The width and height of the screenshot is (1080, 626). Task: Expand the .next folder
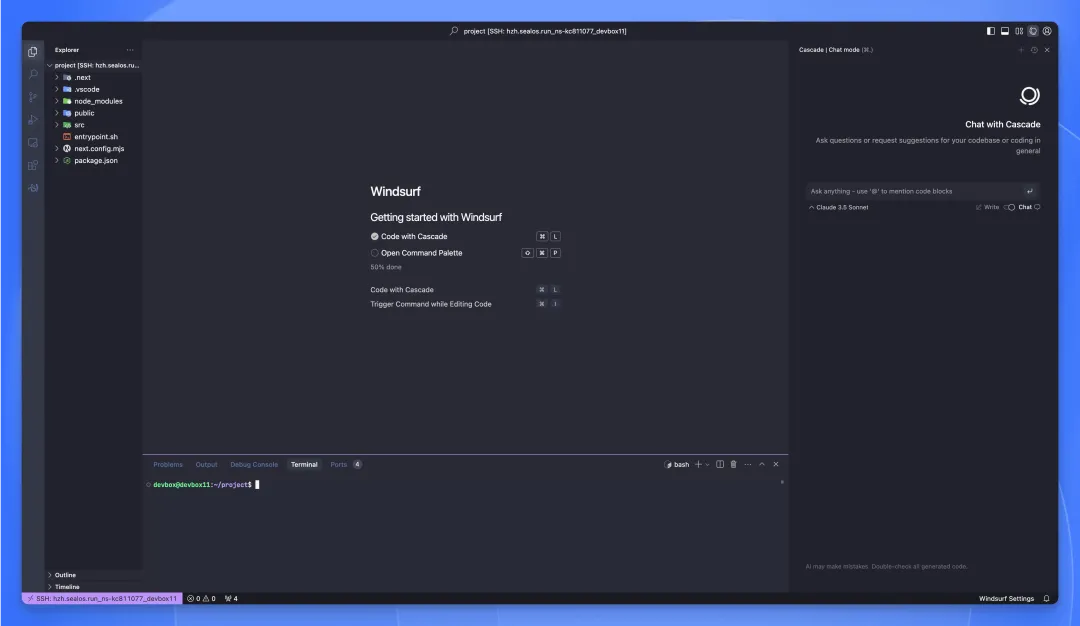coord(57,77)
